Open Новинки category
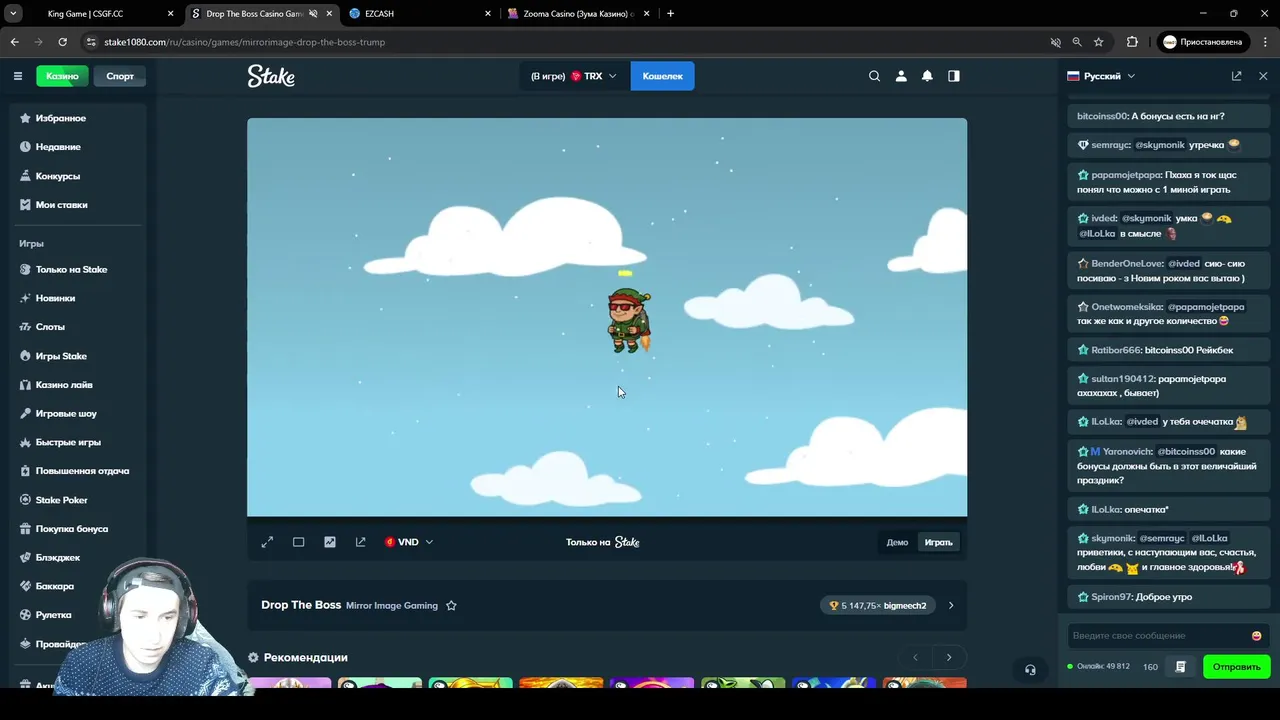The height and width of the screenshot is (720, 1280). 55,298
